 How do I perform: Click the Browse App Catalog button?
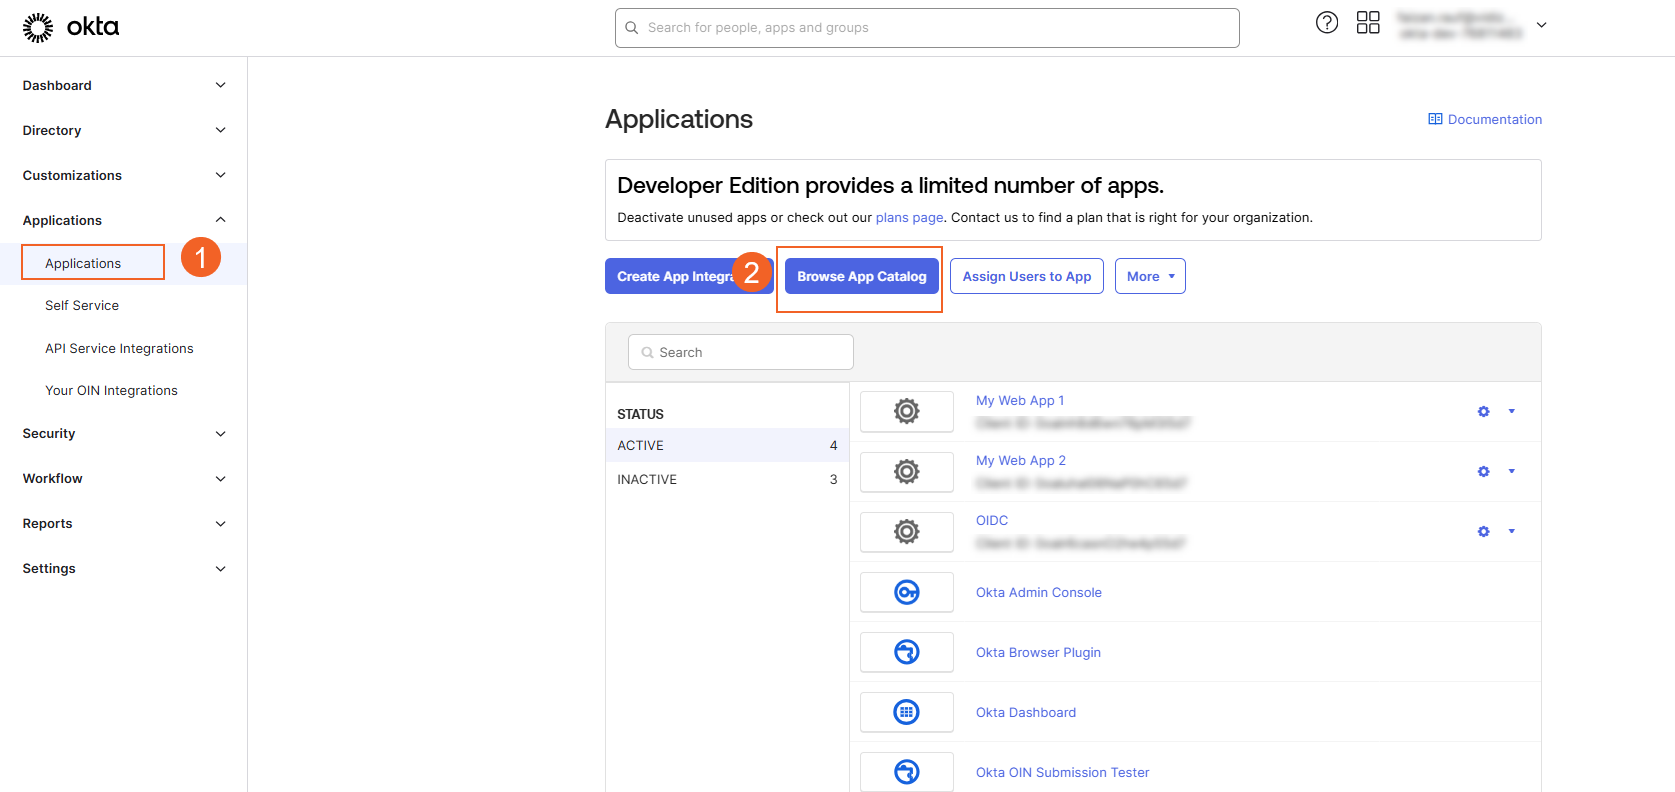(861, 277)
